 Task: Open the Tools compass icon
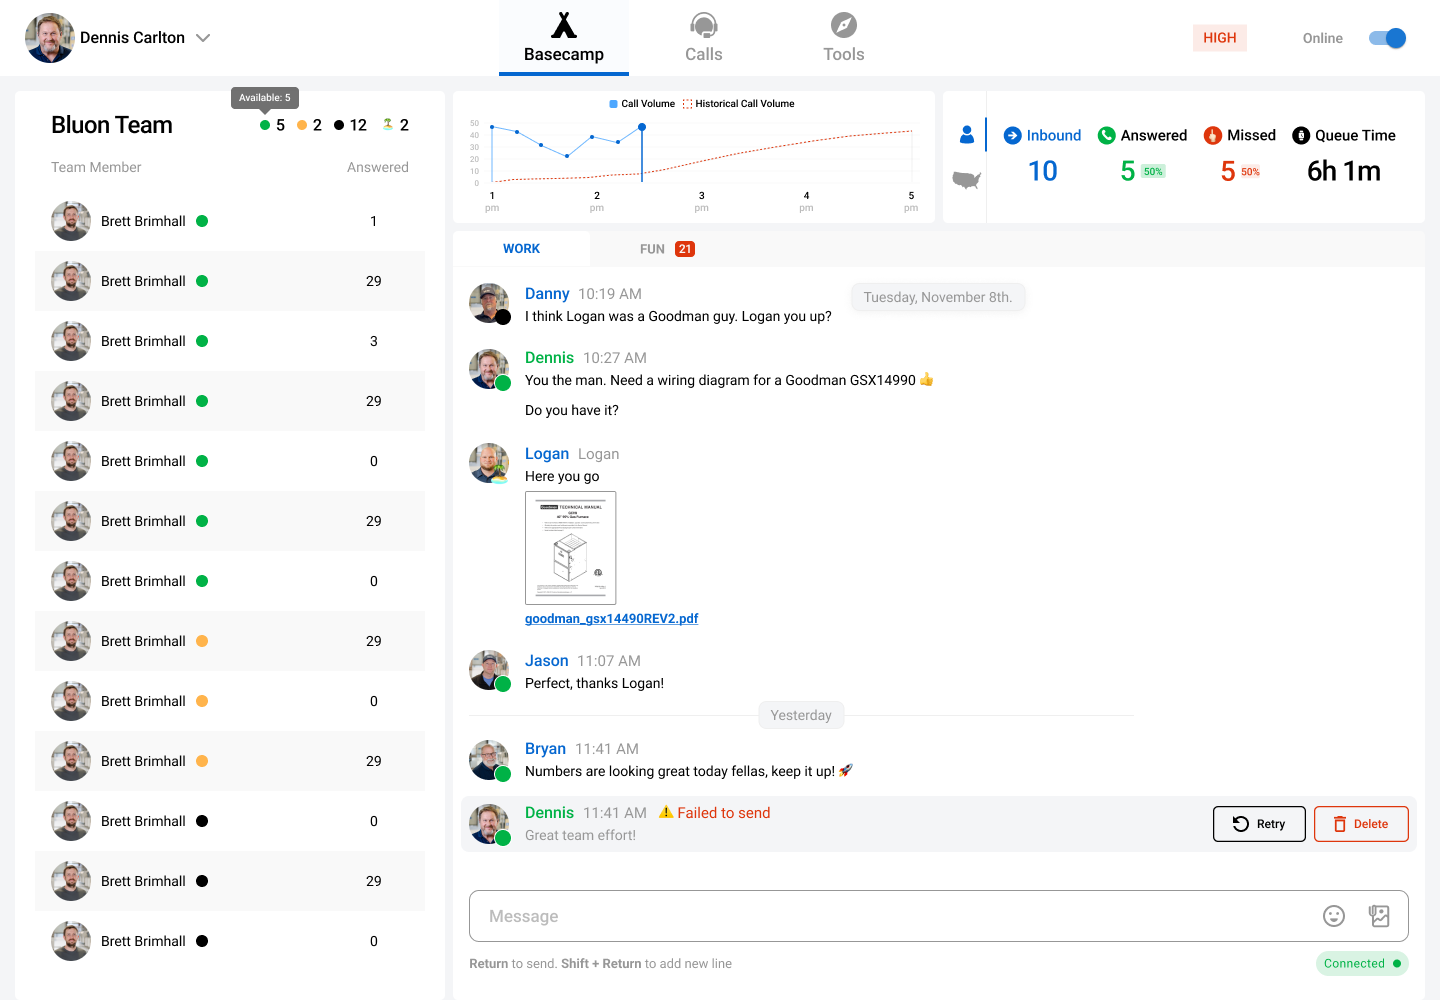click(843, 26)
